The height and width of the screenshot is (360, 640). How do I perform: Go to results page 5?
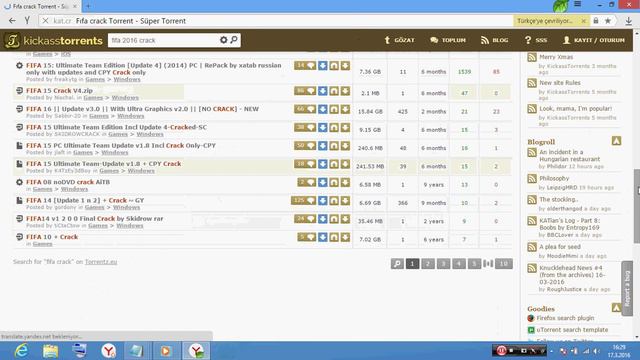click(474, 264)
